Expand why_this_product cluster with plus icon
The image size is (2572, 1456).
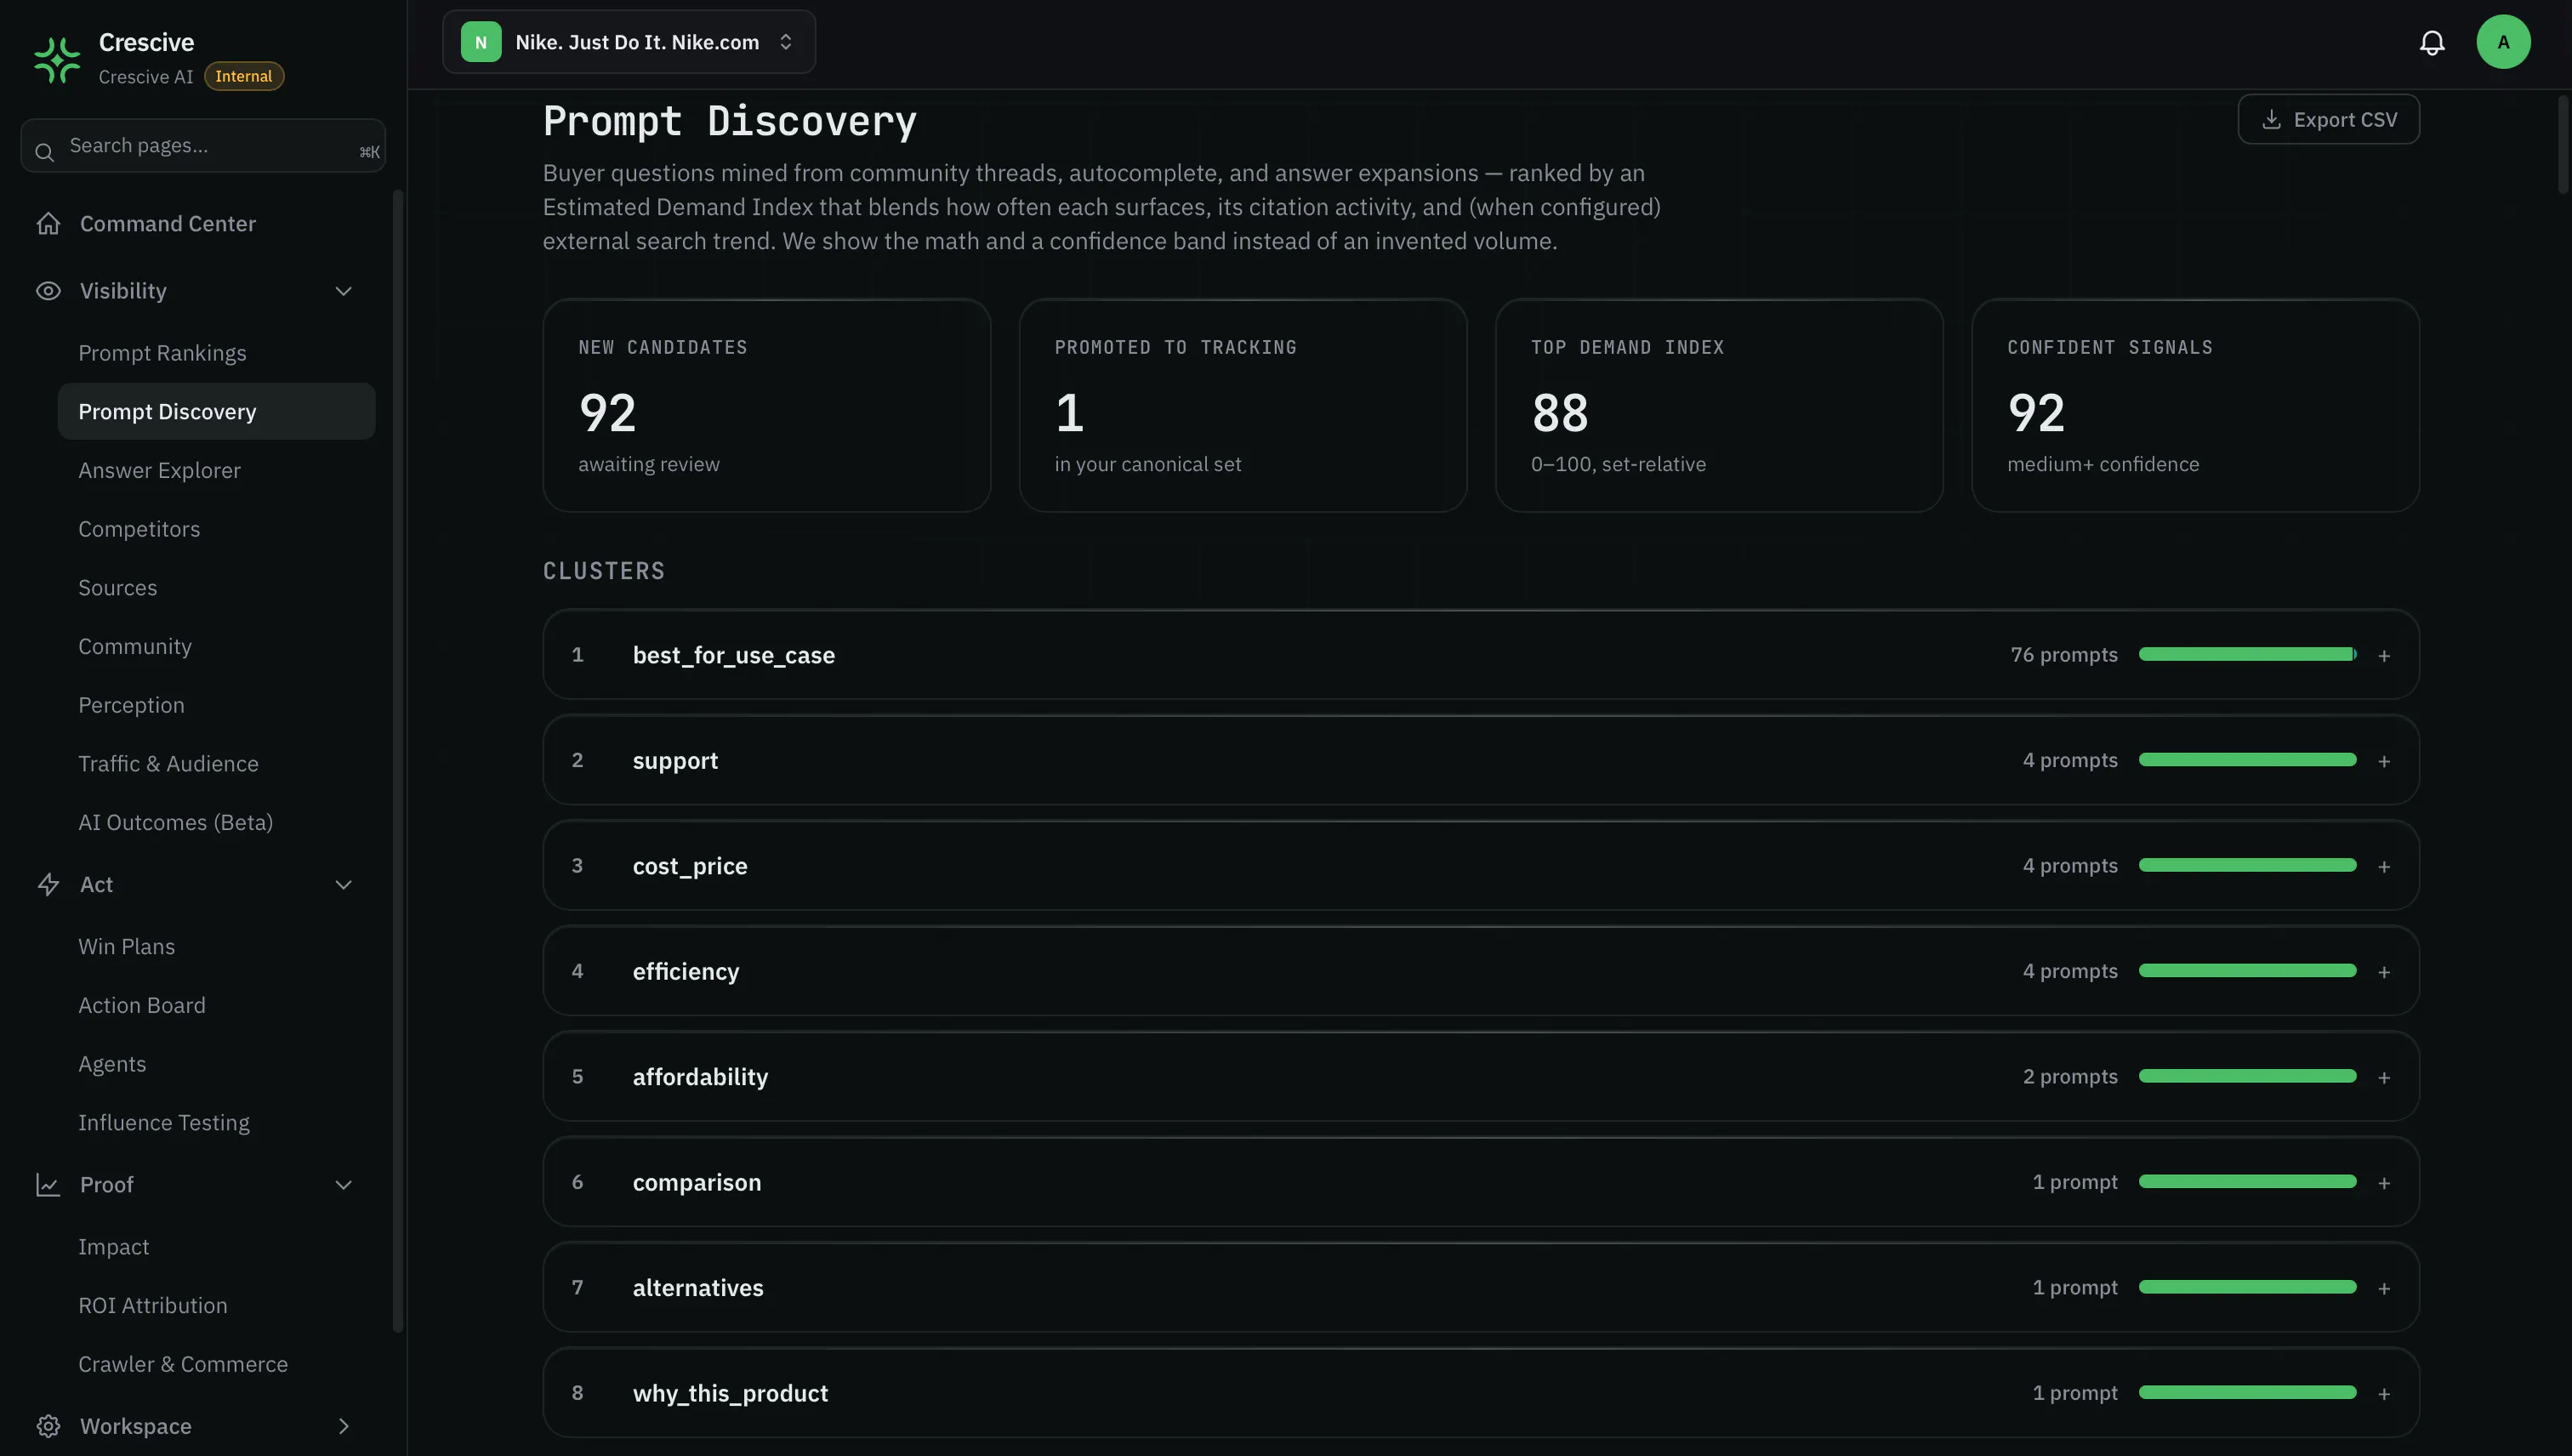tap(2384, 1394)
